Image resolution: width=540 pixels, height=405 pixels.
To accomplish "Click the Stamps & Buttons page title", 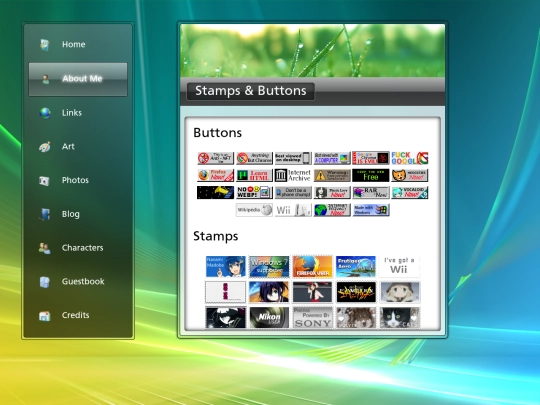I will tap(251, 91).
